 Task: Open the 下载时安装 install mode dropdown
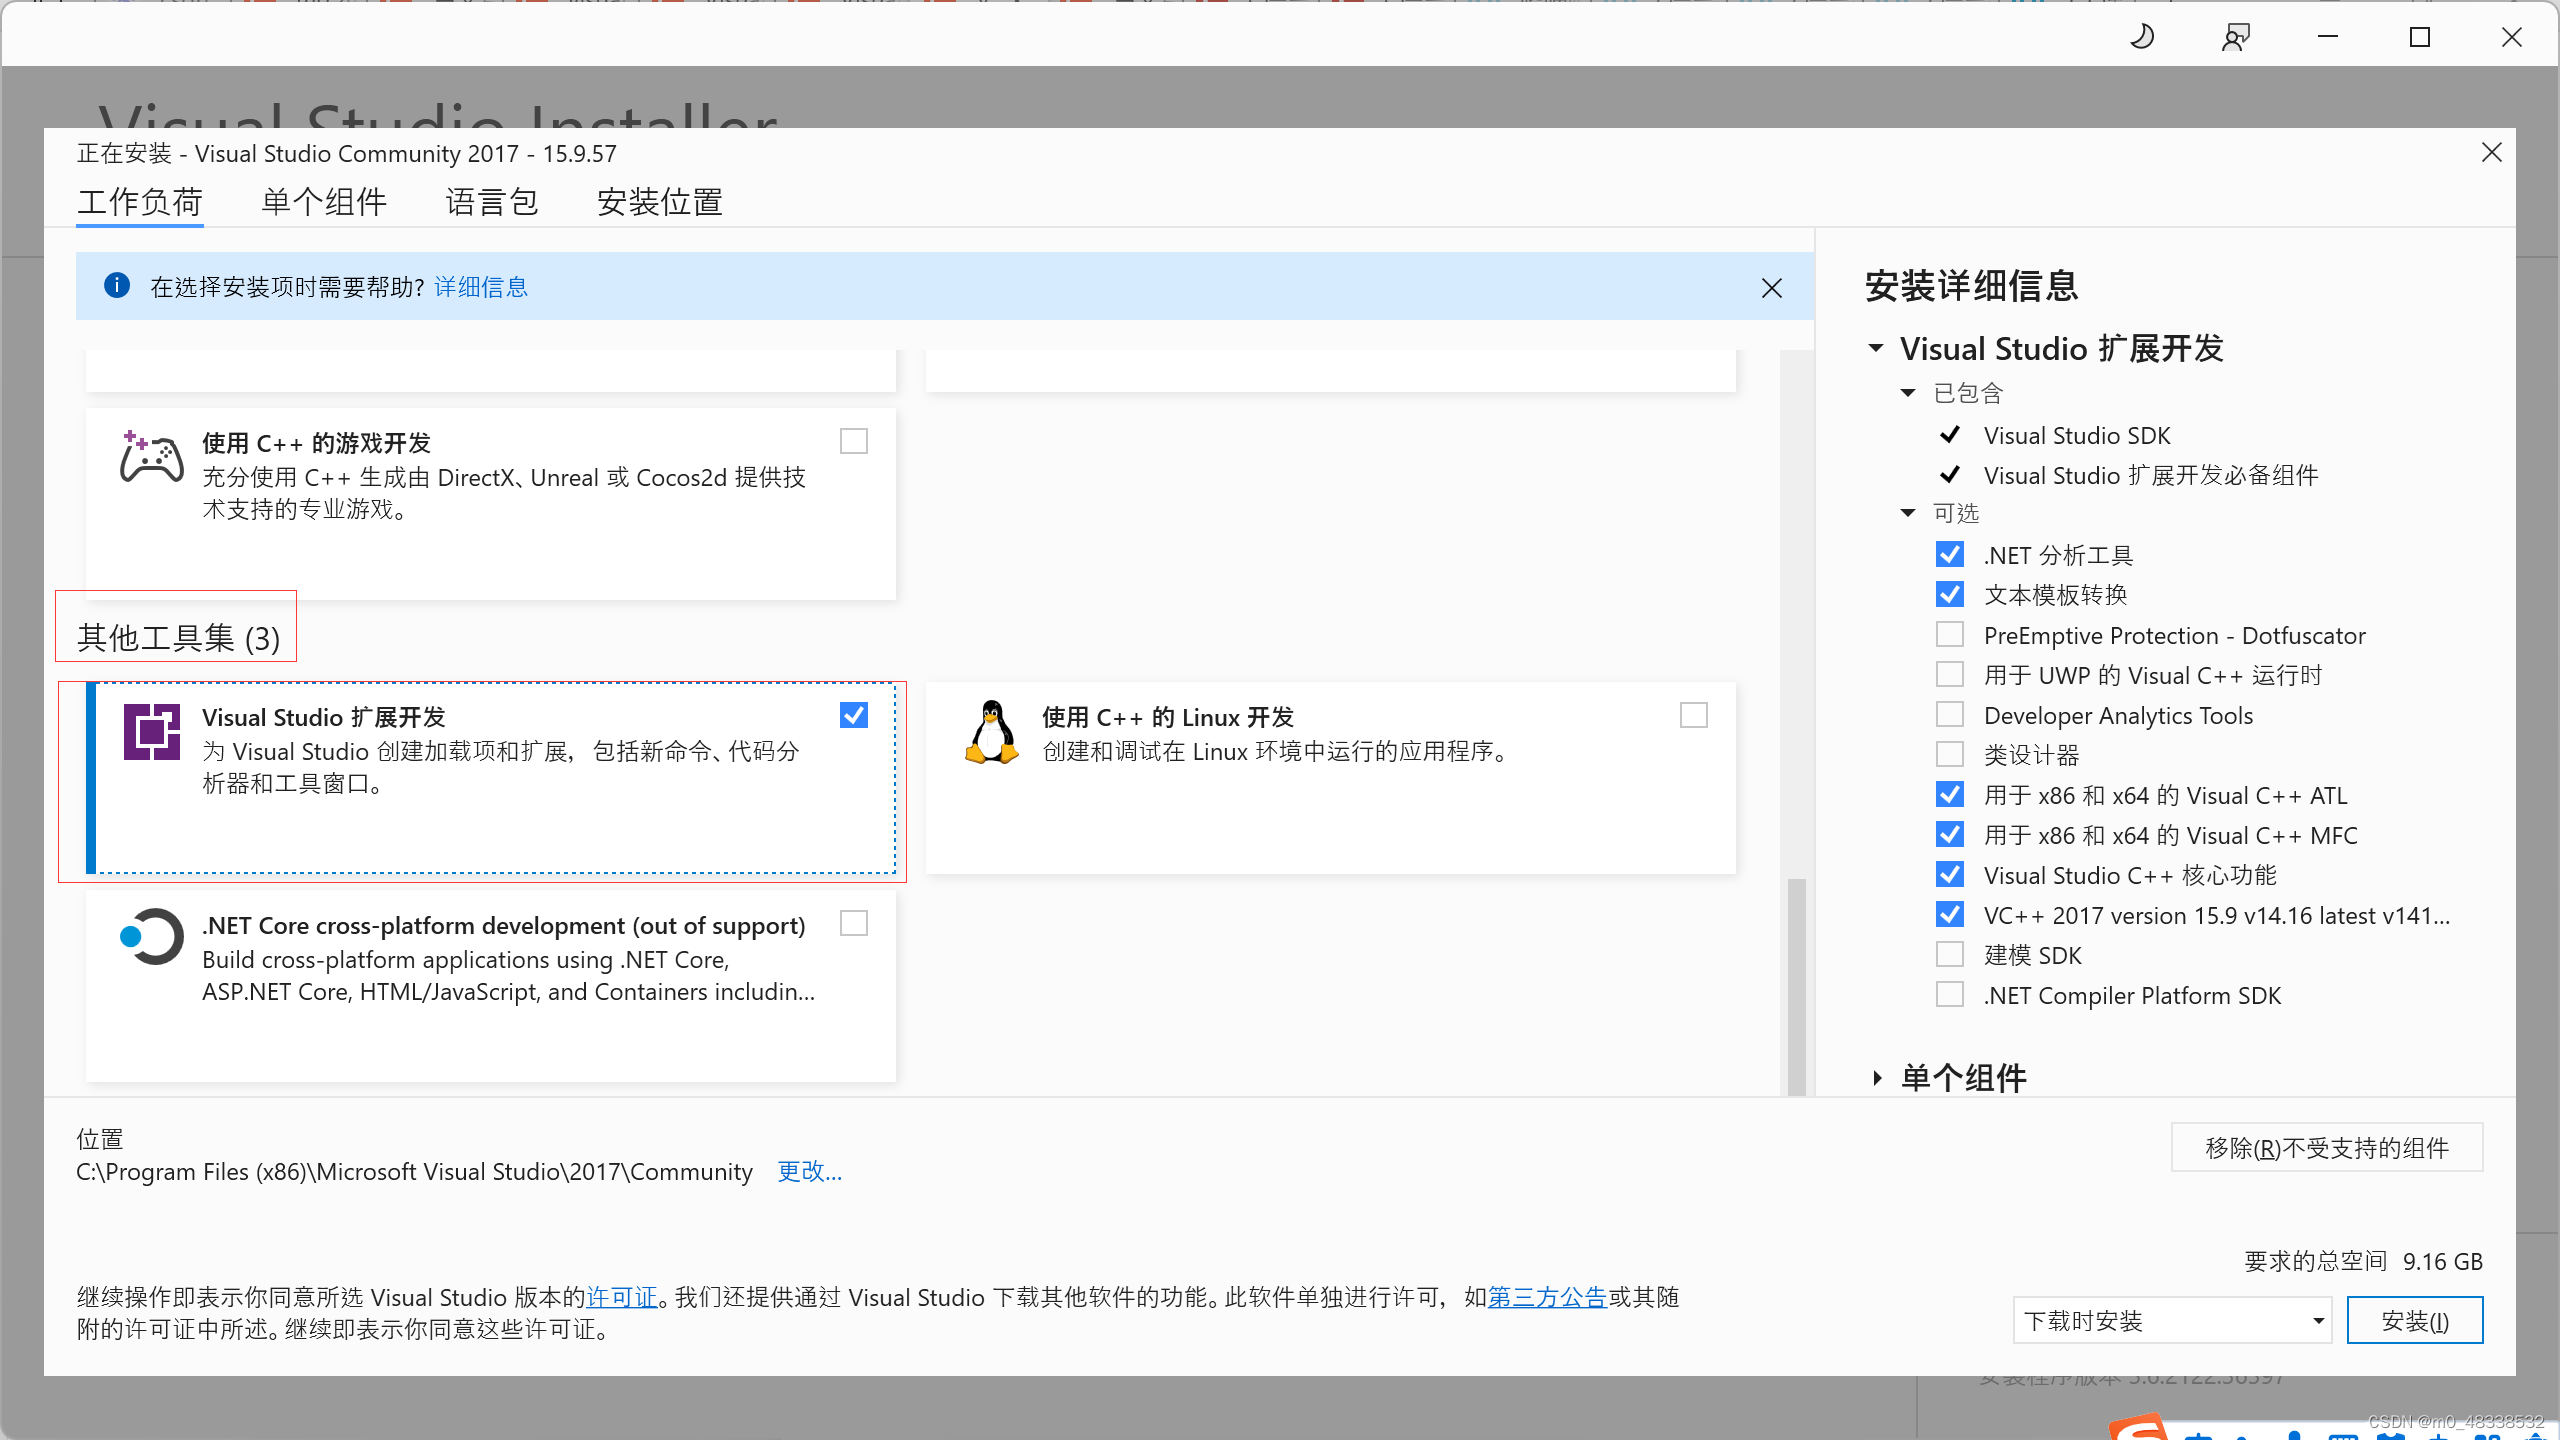(x=2172, y=1321)
